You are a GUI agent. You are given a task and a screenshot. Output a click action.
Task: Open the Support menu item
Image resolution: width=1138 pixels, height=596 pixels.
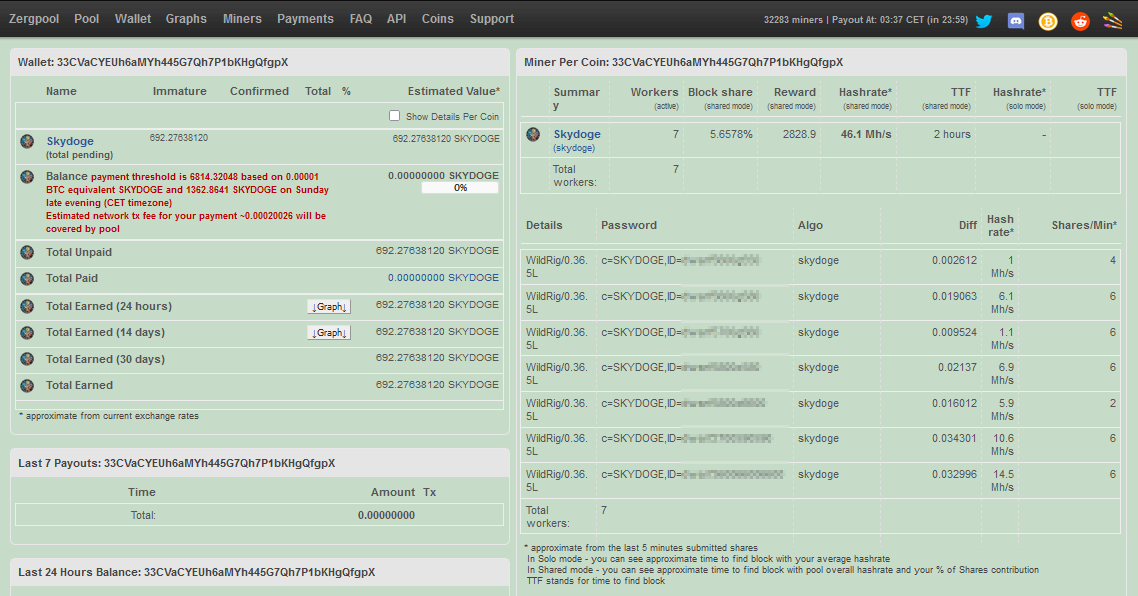coord(491,19)
